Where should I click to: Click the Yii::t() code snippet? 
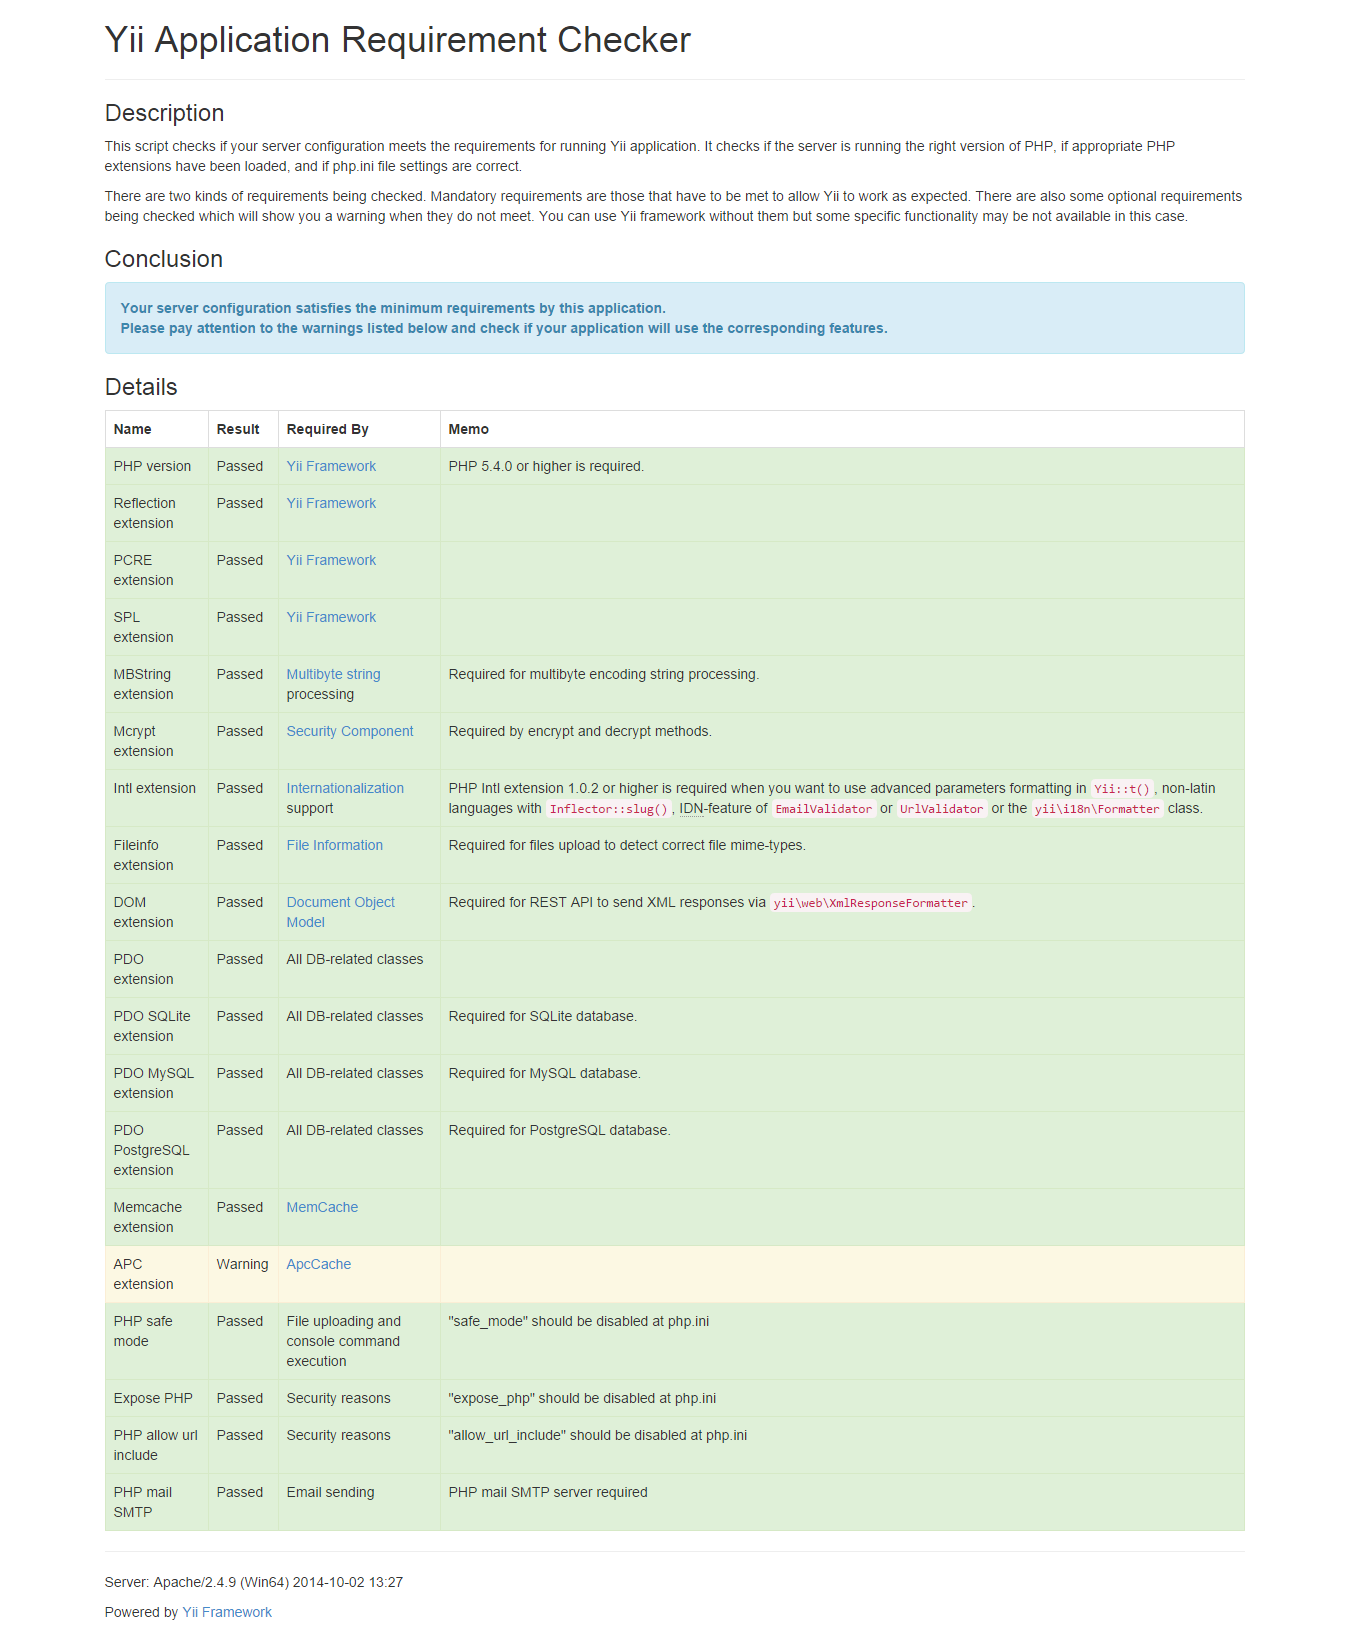pyautogui.click(x=1122, y=789)
